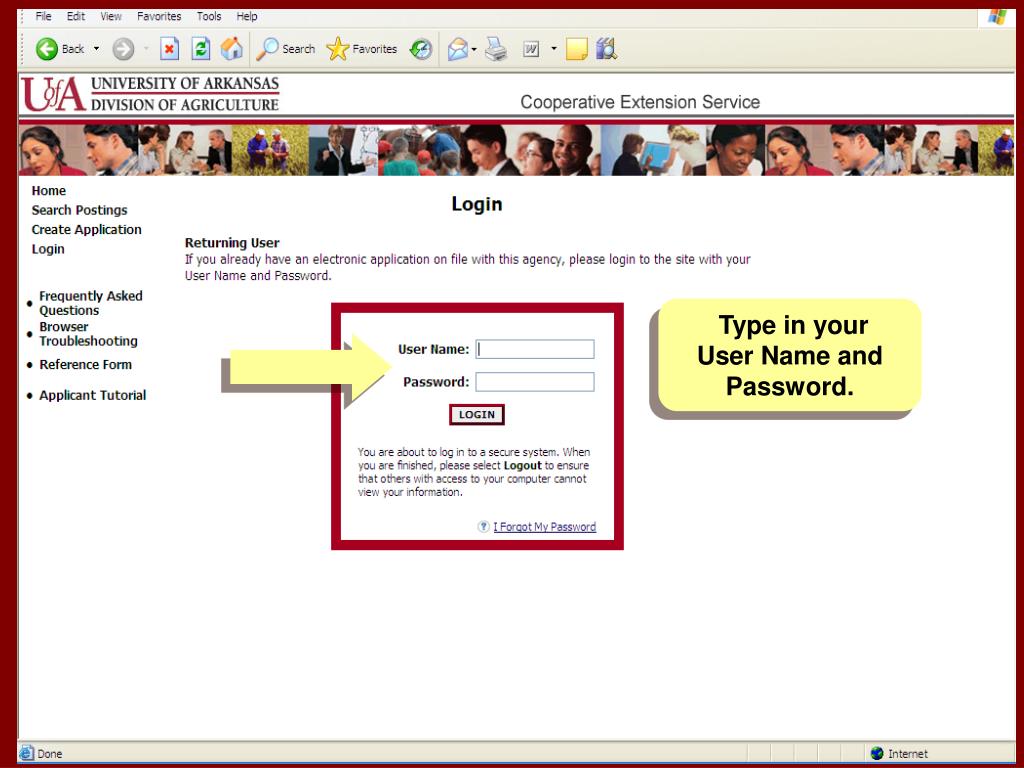The image size is (1024, 768).
Task: Open the Edit menu
Action: click(76, 16)
